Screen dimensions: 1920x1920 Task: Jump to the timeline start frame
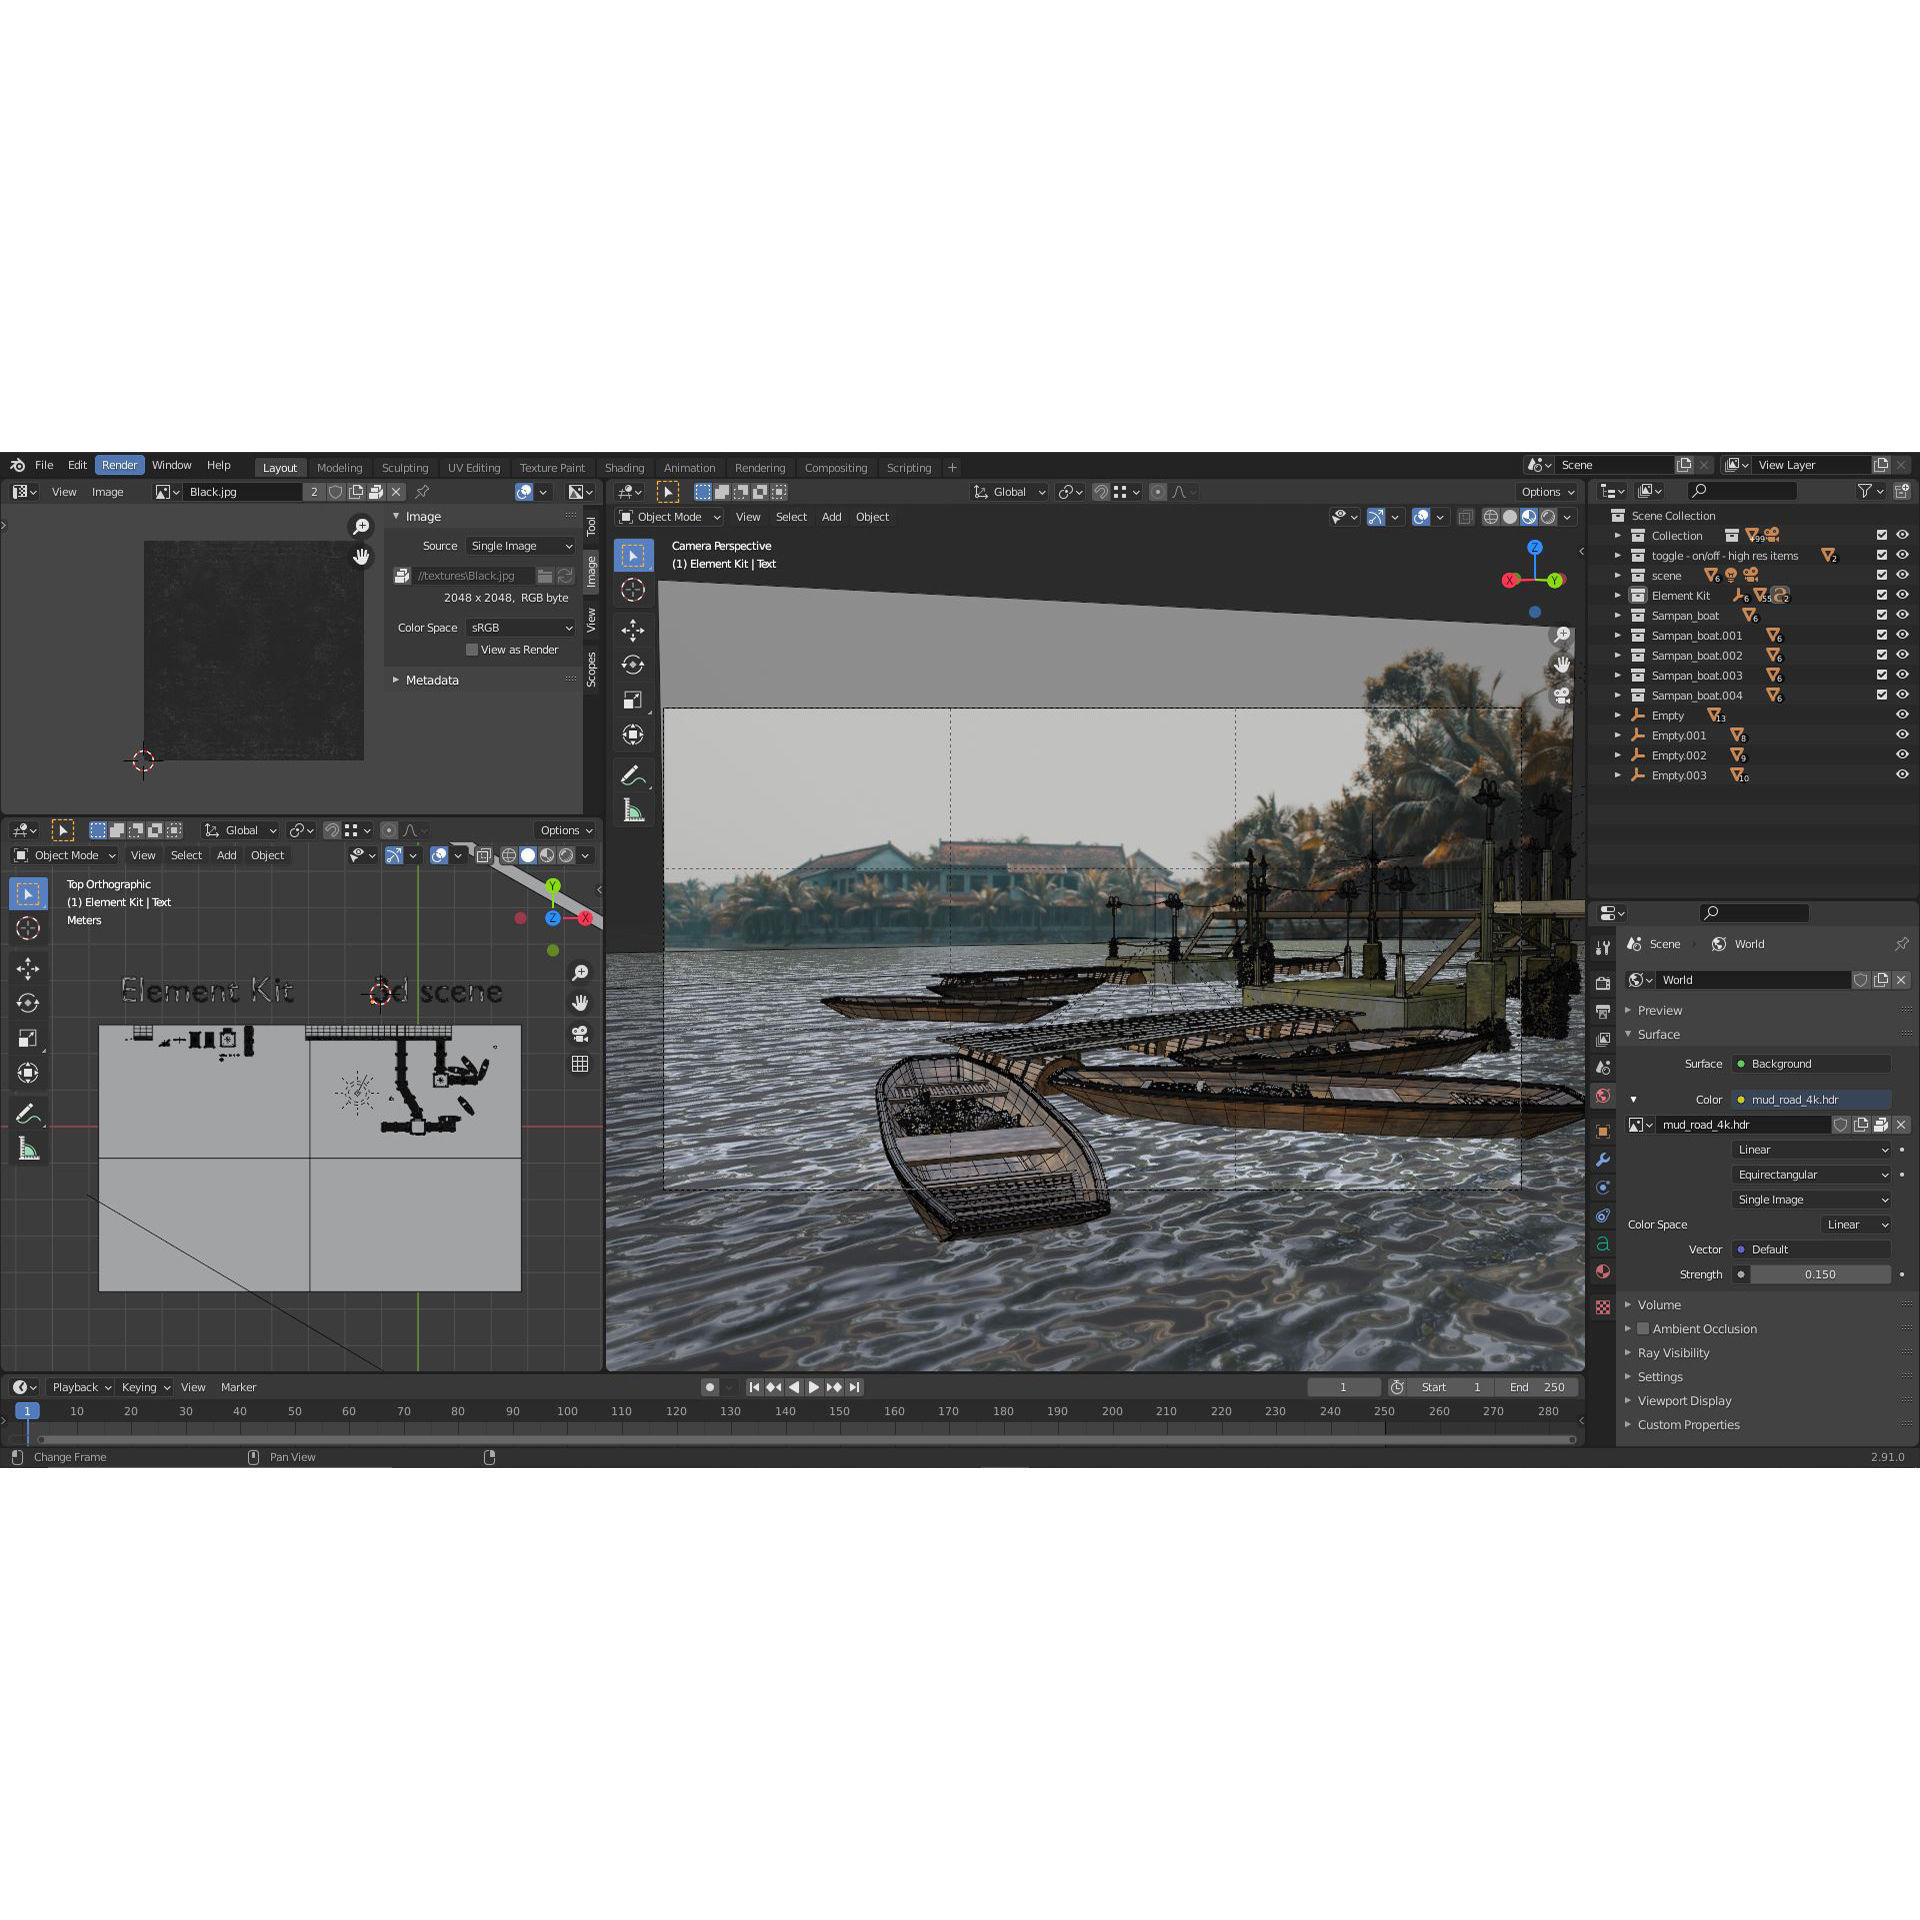point(754,1387)
